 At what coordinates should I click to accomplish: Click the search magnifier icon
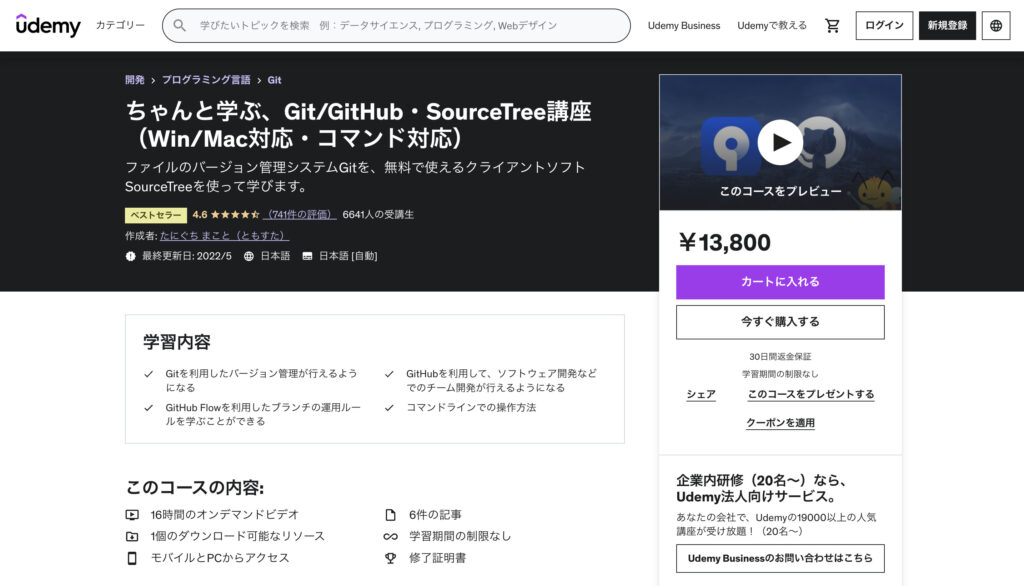click(180, 25)
